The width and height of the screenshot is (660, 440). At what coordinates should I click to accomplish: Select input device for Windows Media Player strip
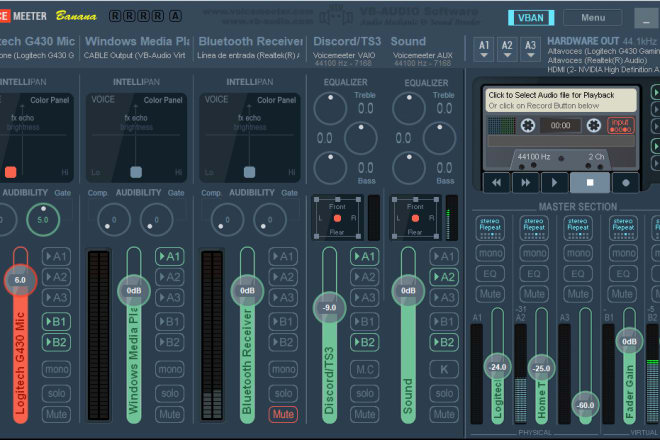tap(136, 55)
